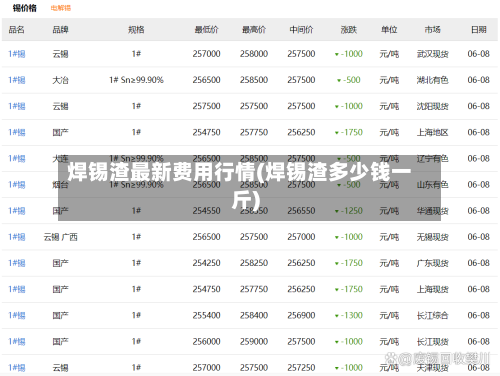Click the 256900 middle price cell

click(x=301, y=315)
